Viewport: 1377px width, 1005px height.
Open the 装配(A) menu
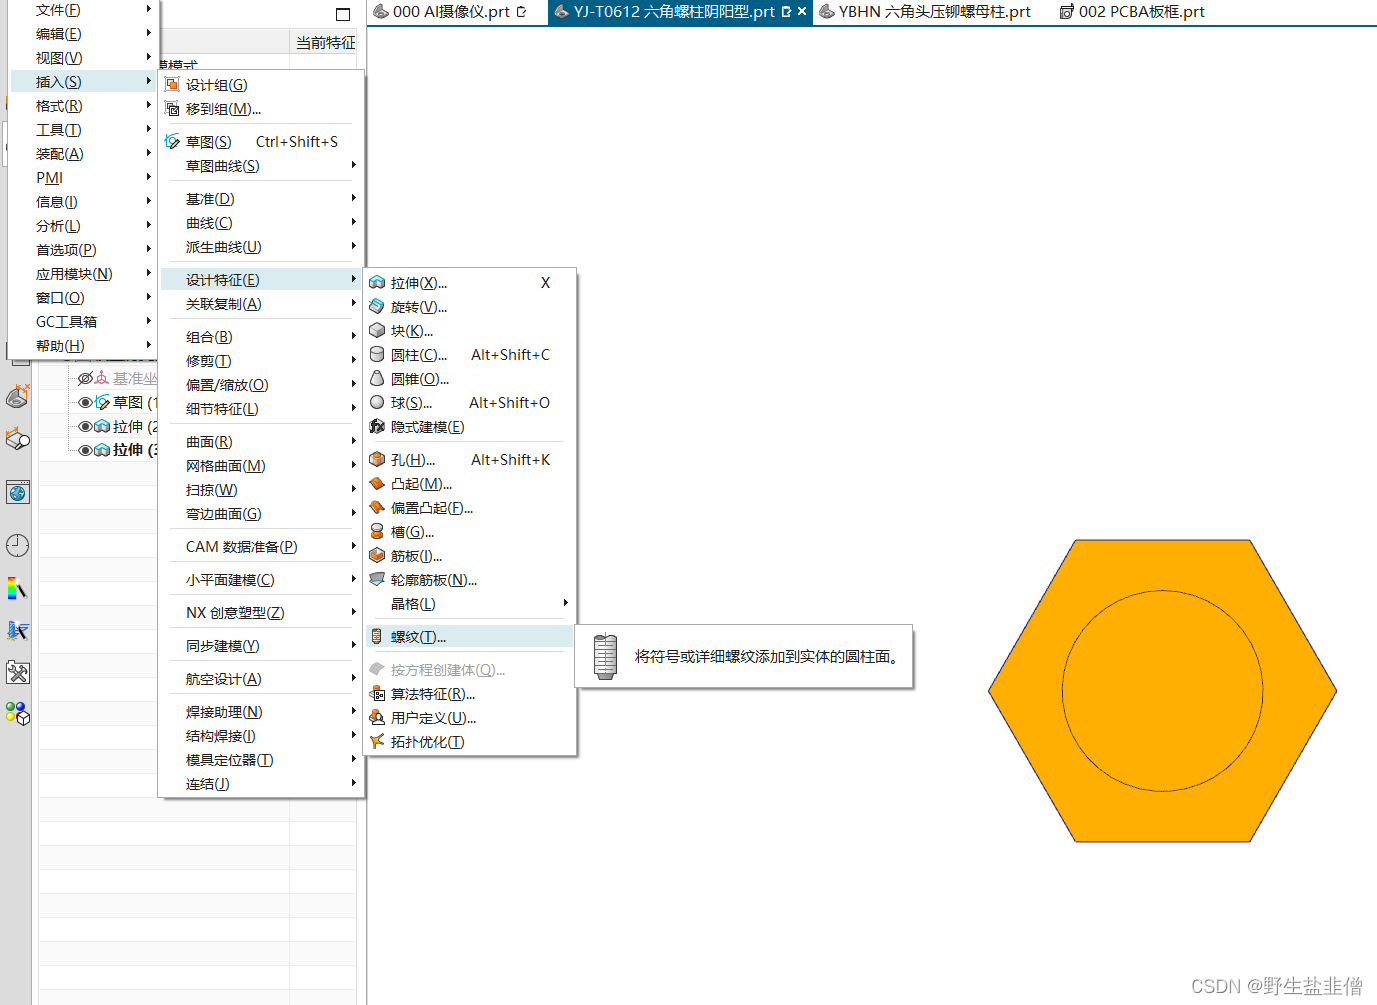click(82, 154)
